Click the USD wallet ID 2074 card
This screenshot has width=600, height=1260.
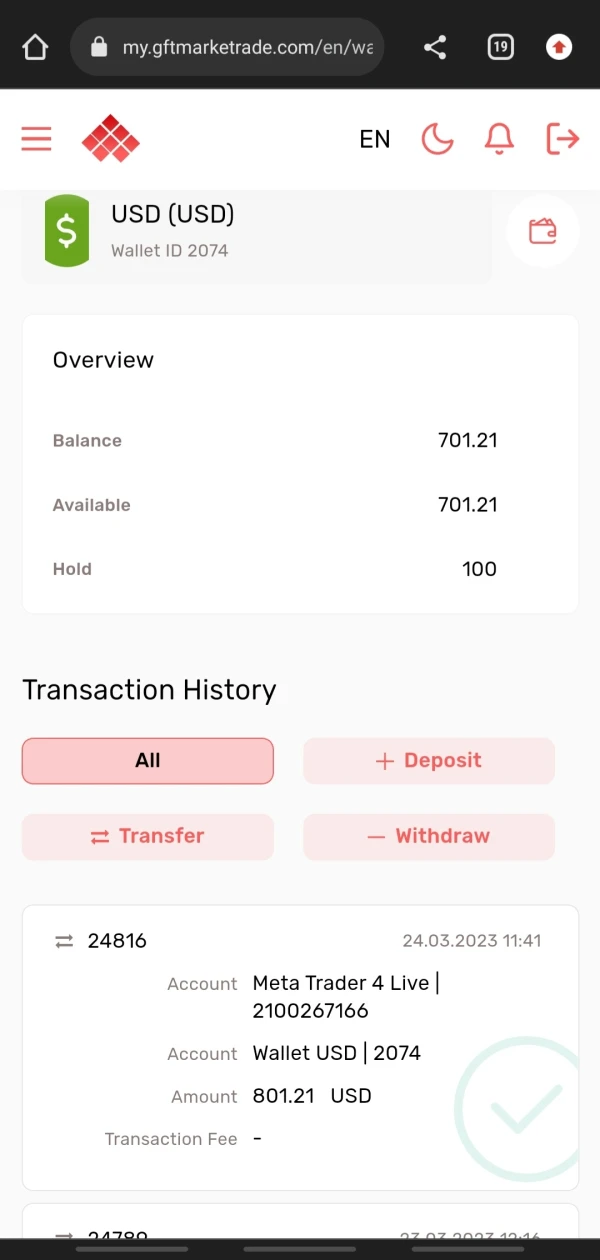point(257,232)
